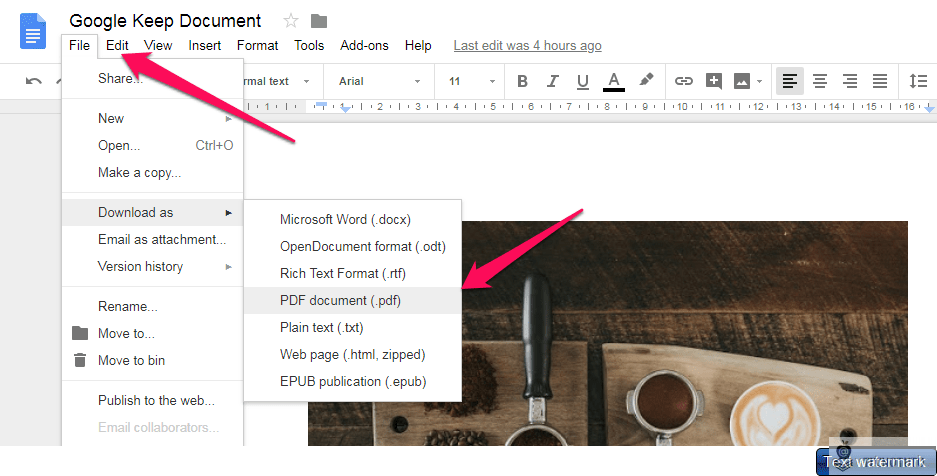Choose Email as attachment...
The height and width of the screenshot is (476, 937).
tap(153, 239)
